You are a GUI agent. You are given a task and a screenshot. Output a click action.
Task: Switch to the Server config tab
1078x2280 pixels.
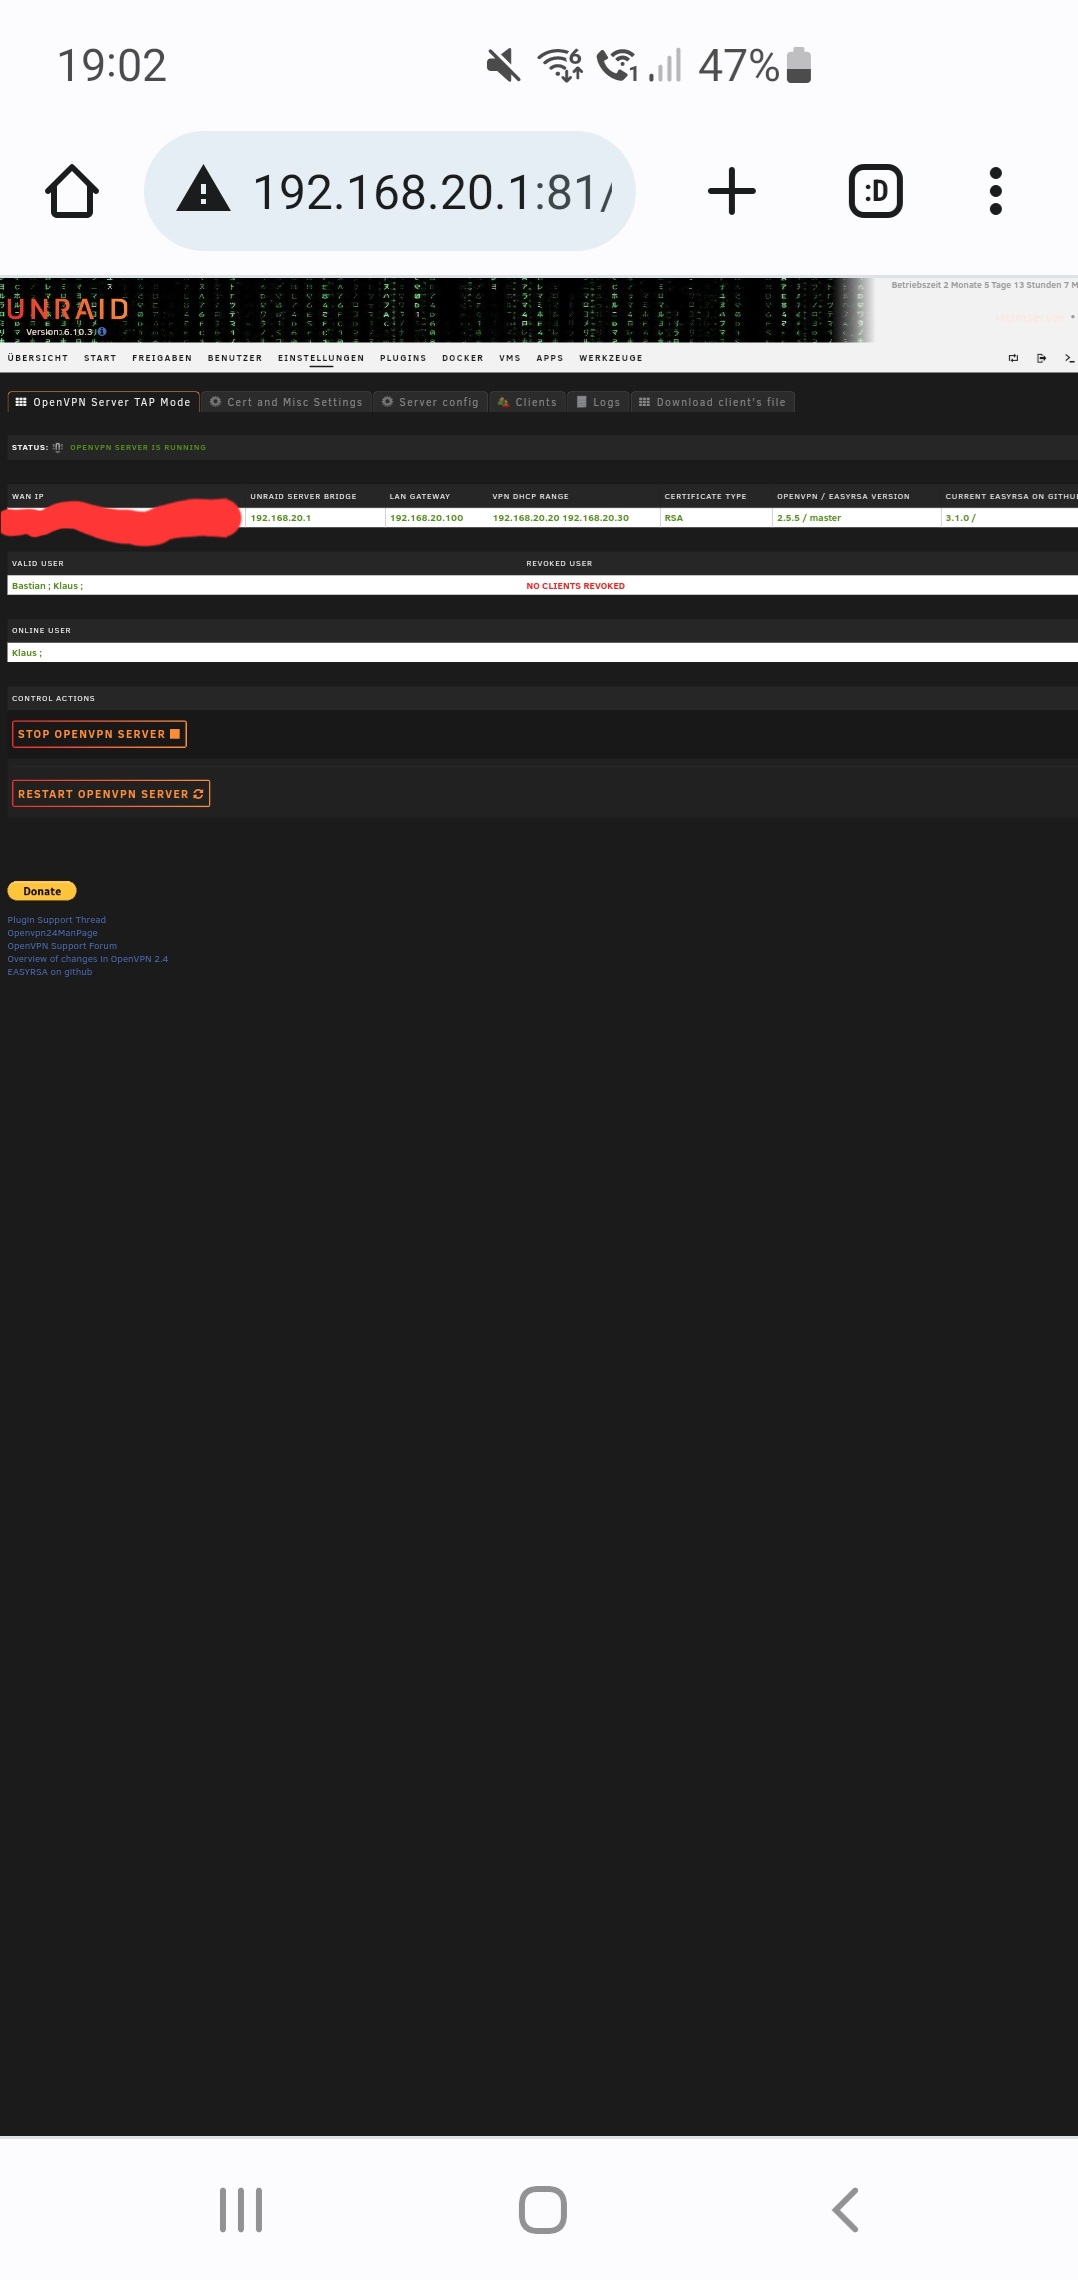(x=431, y=402)
